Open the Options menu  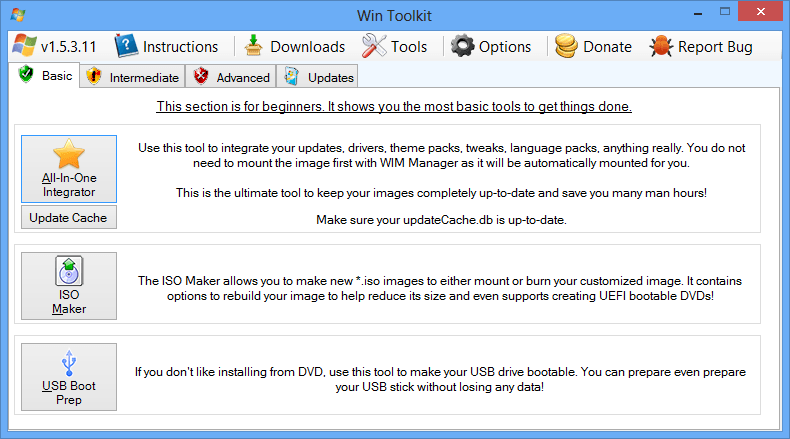[x=491, y=46]
